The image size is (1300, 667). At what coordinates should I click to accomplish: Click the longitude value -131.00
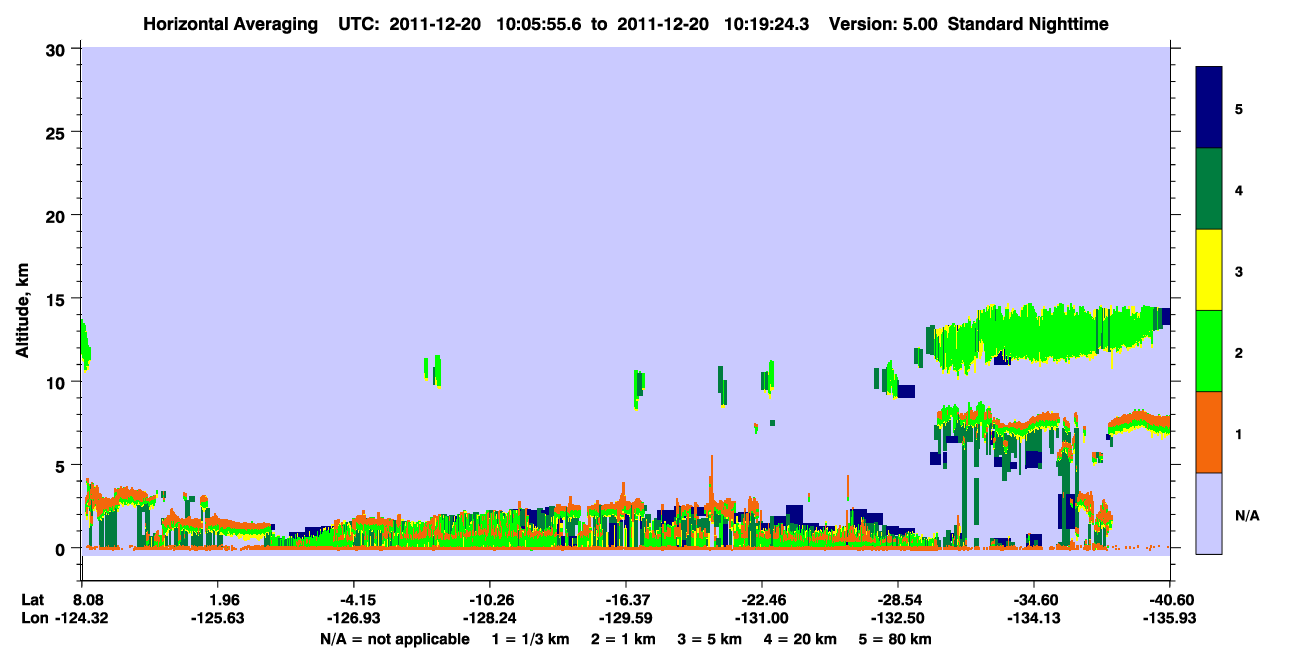click(762, 619)
